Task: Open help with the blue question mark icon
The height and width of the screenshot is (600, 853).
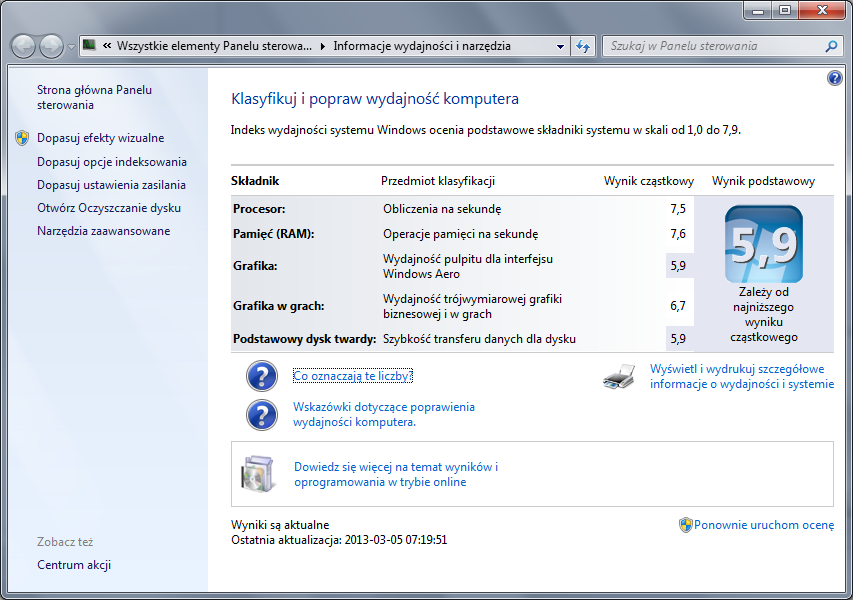Action: pyautogui.click(x=835, y=78)
